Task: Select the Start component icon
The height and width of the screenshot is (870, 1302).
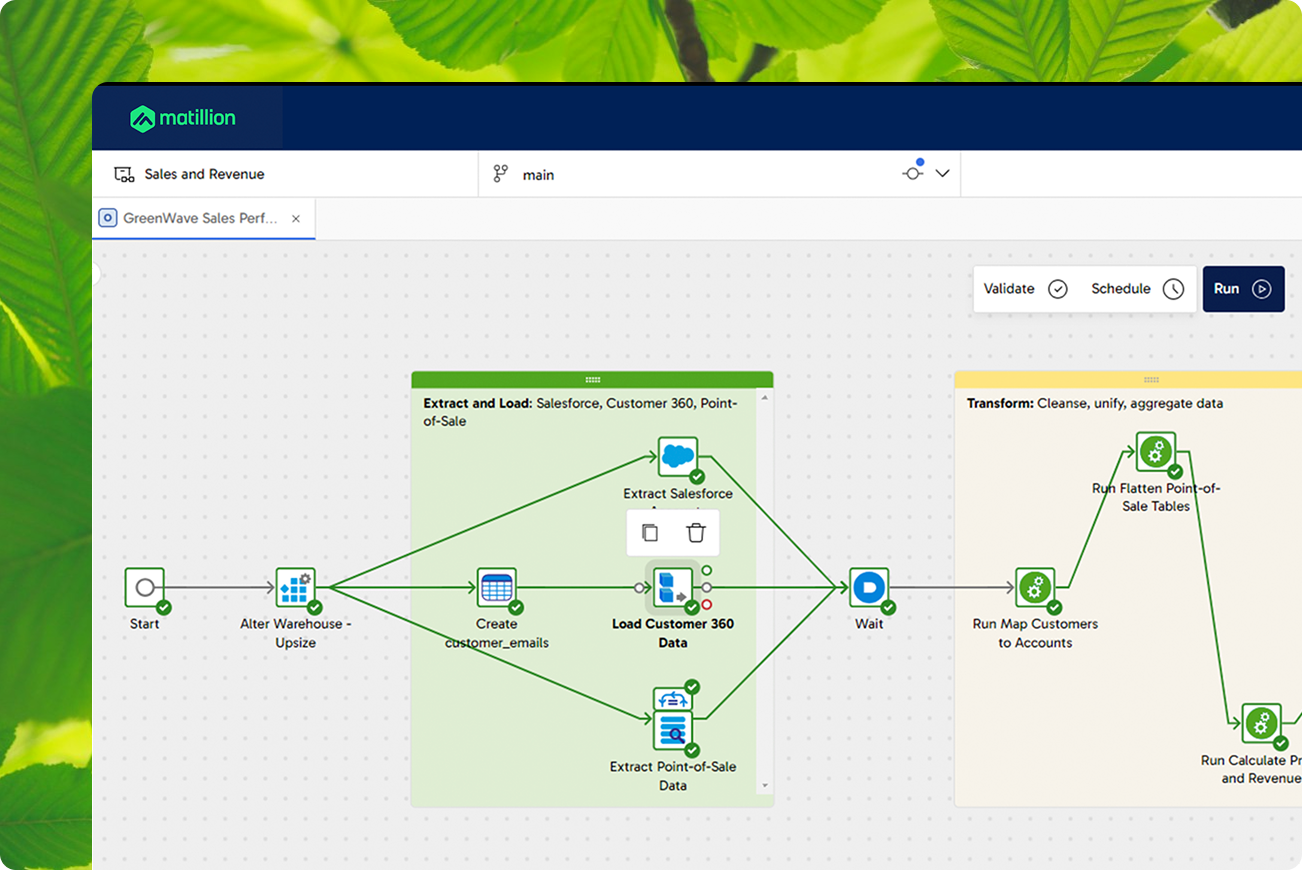Action: [x=145, y=587]
